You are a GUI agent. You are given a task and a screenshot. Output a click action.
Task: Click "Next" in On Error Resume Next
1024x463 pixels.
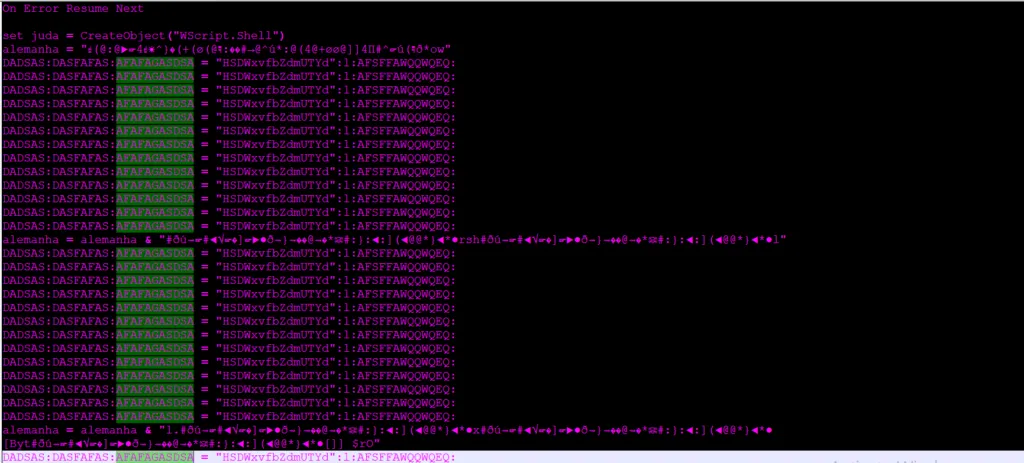[x=129, y=8]
